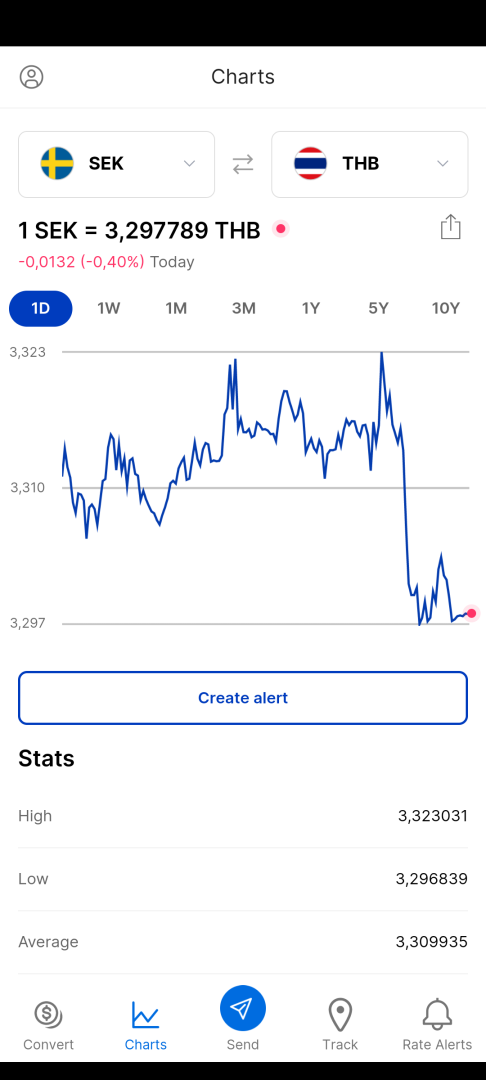Tap the red live rate dot on chart

[x=471, y=613]
